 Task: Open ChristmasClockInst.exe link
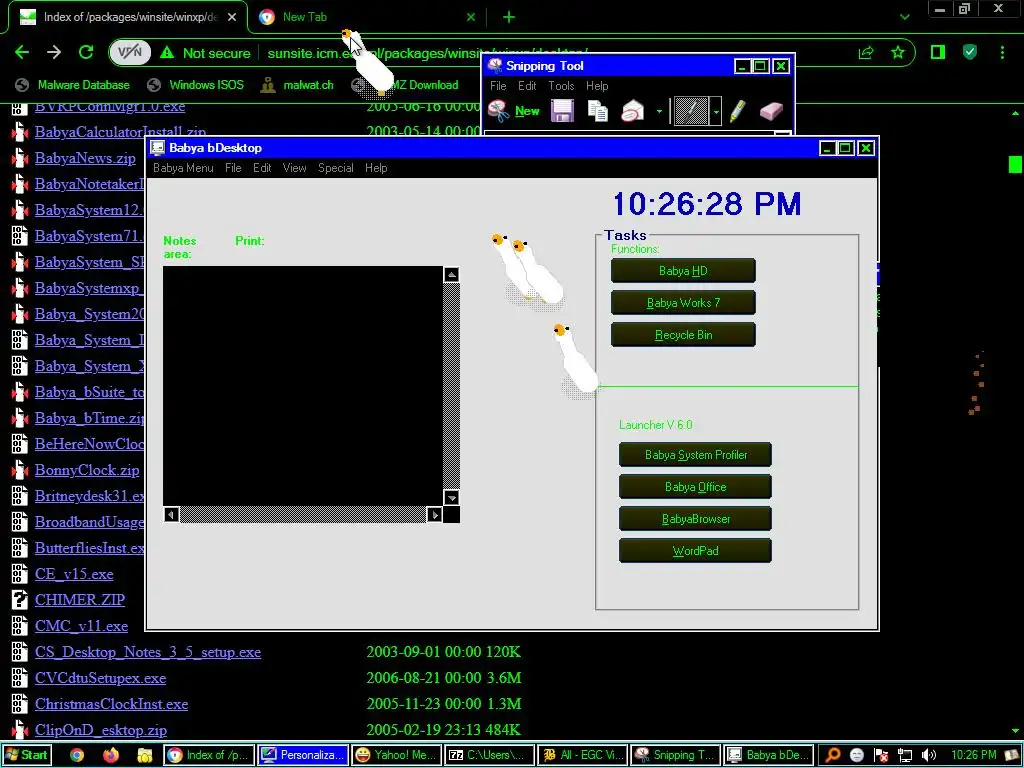coord(112,705)
